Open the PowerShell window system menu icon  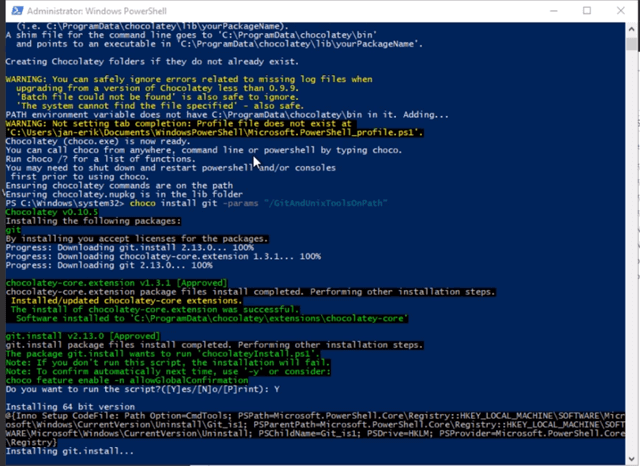(17, 11)
